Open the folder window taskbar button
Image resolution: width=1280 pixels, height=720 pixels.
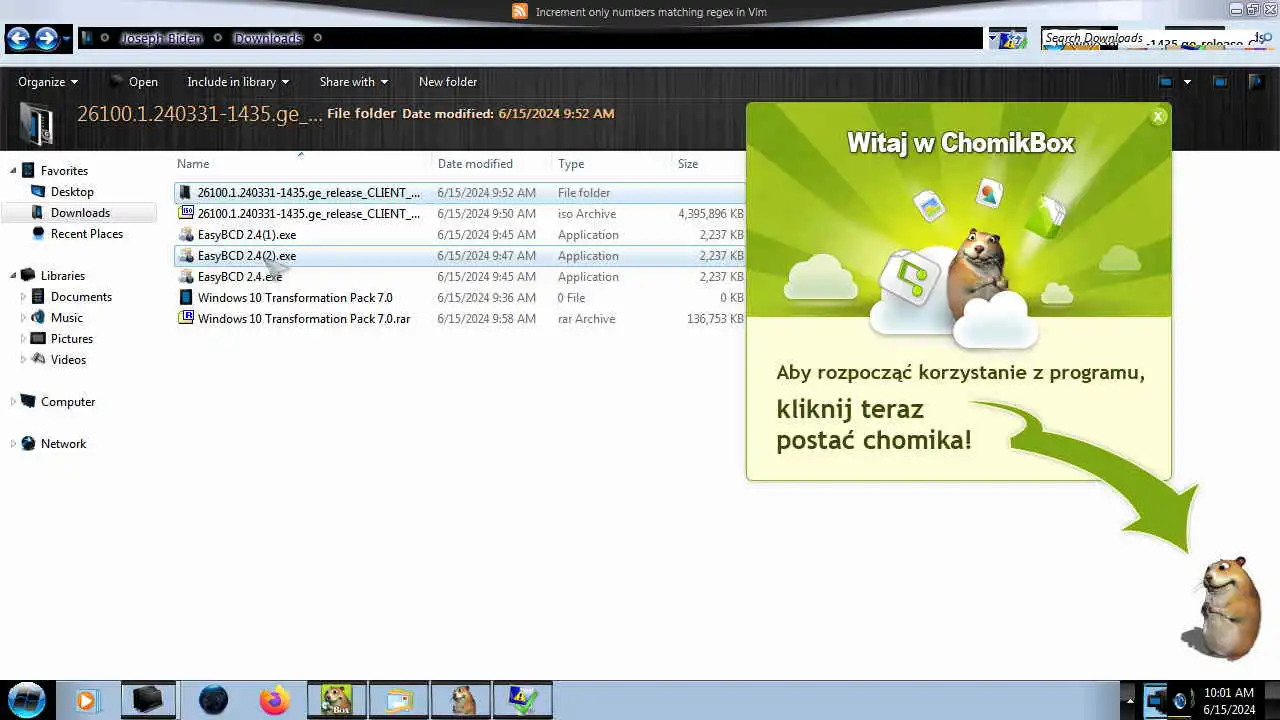coord(399,700)
